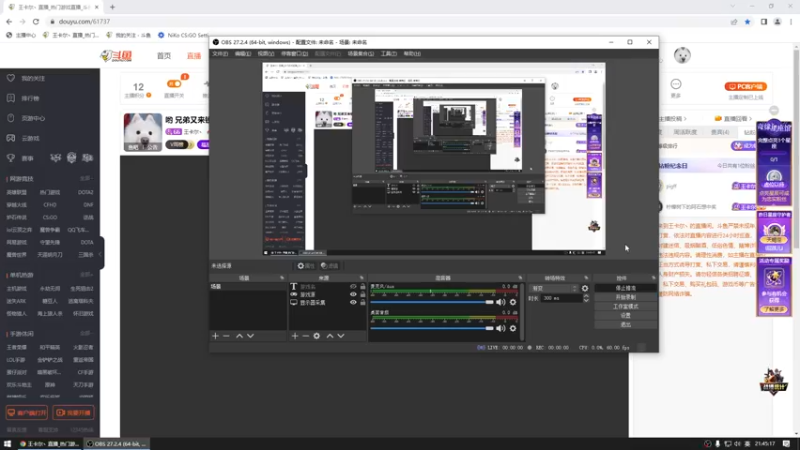Open the Windows Start menu
Viewport: 800px width, 450px height.
pyautogui.click(x=7, y=444)
